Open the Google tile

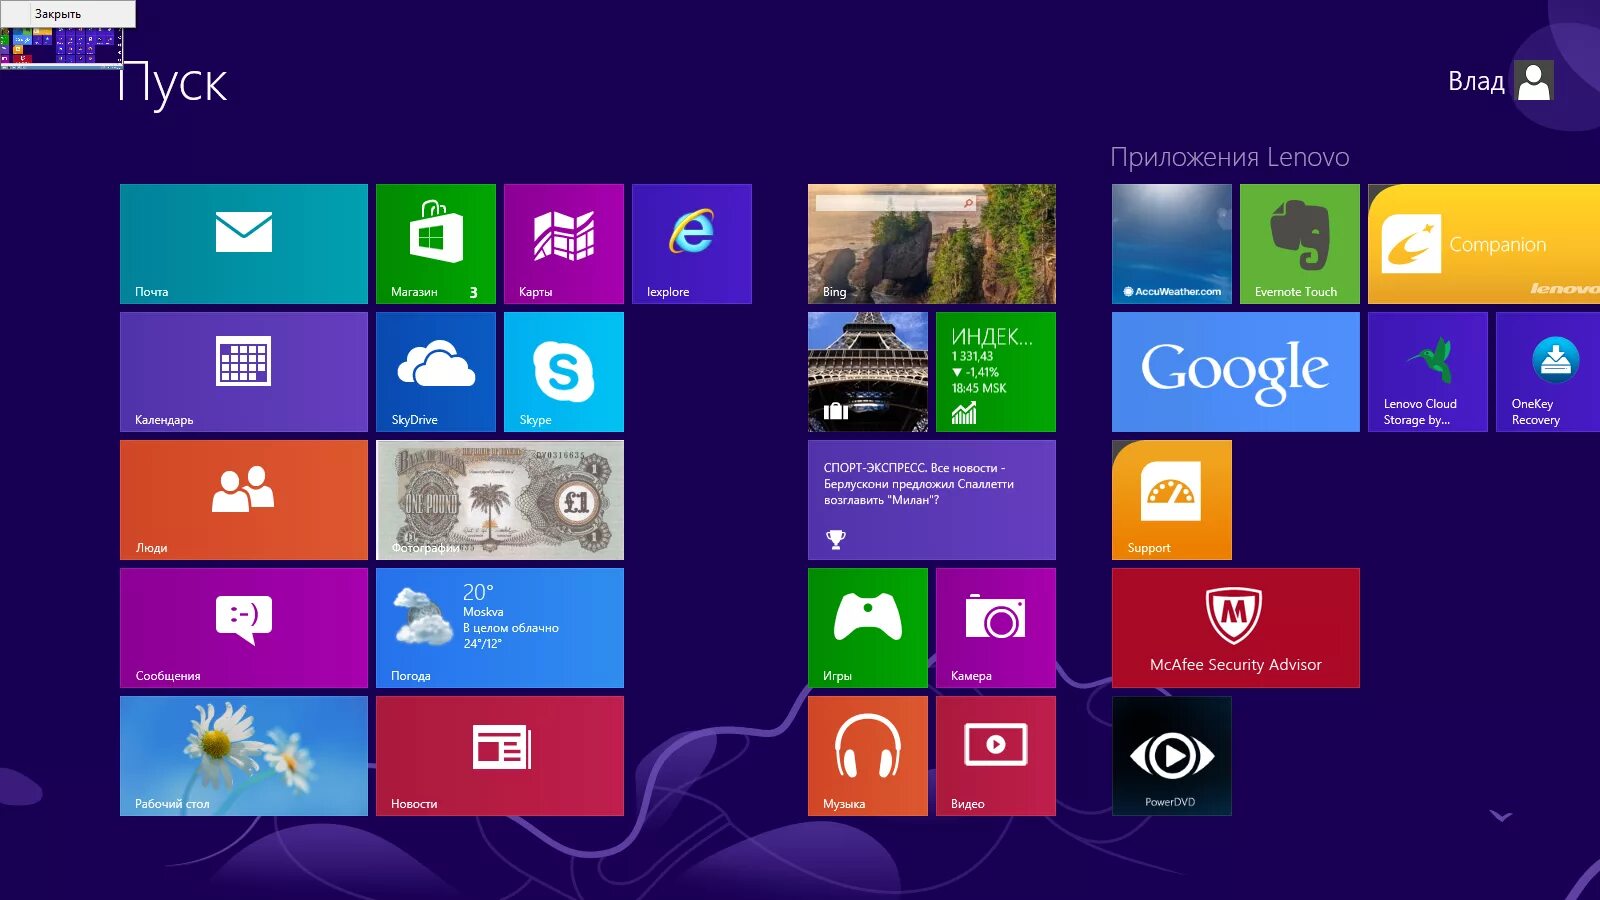1236,372
